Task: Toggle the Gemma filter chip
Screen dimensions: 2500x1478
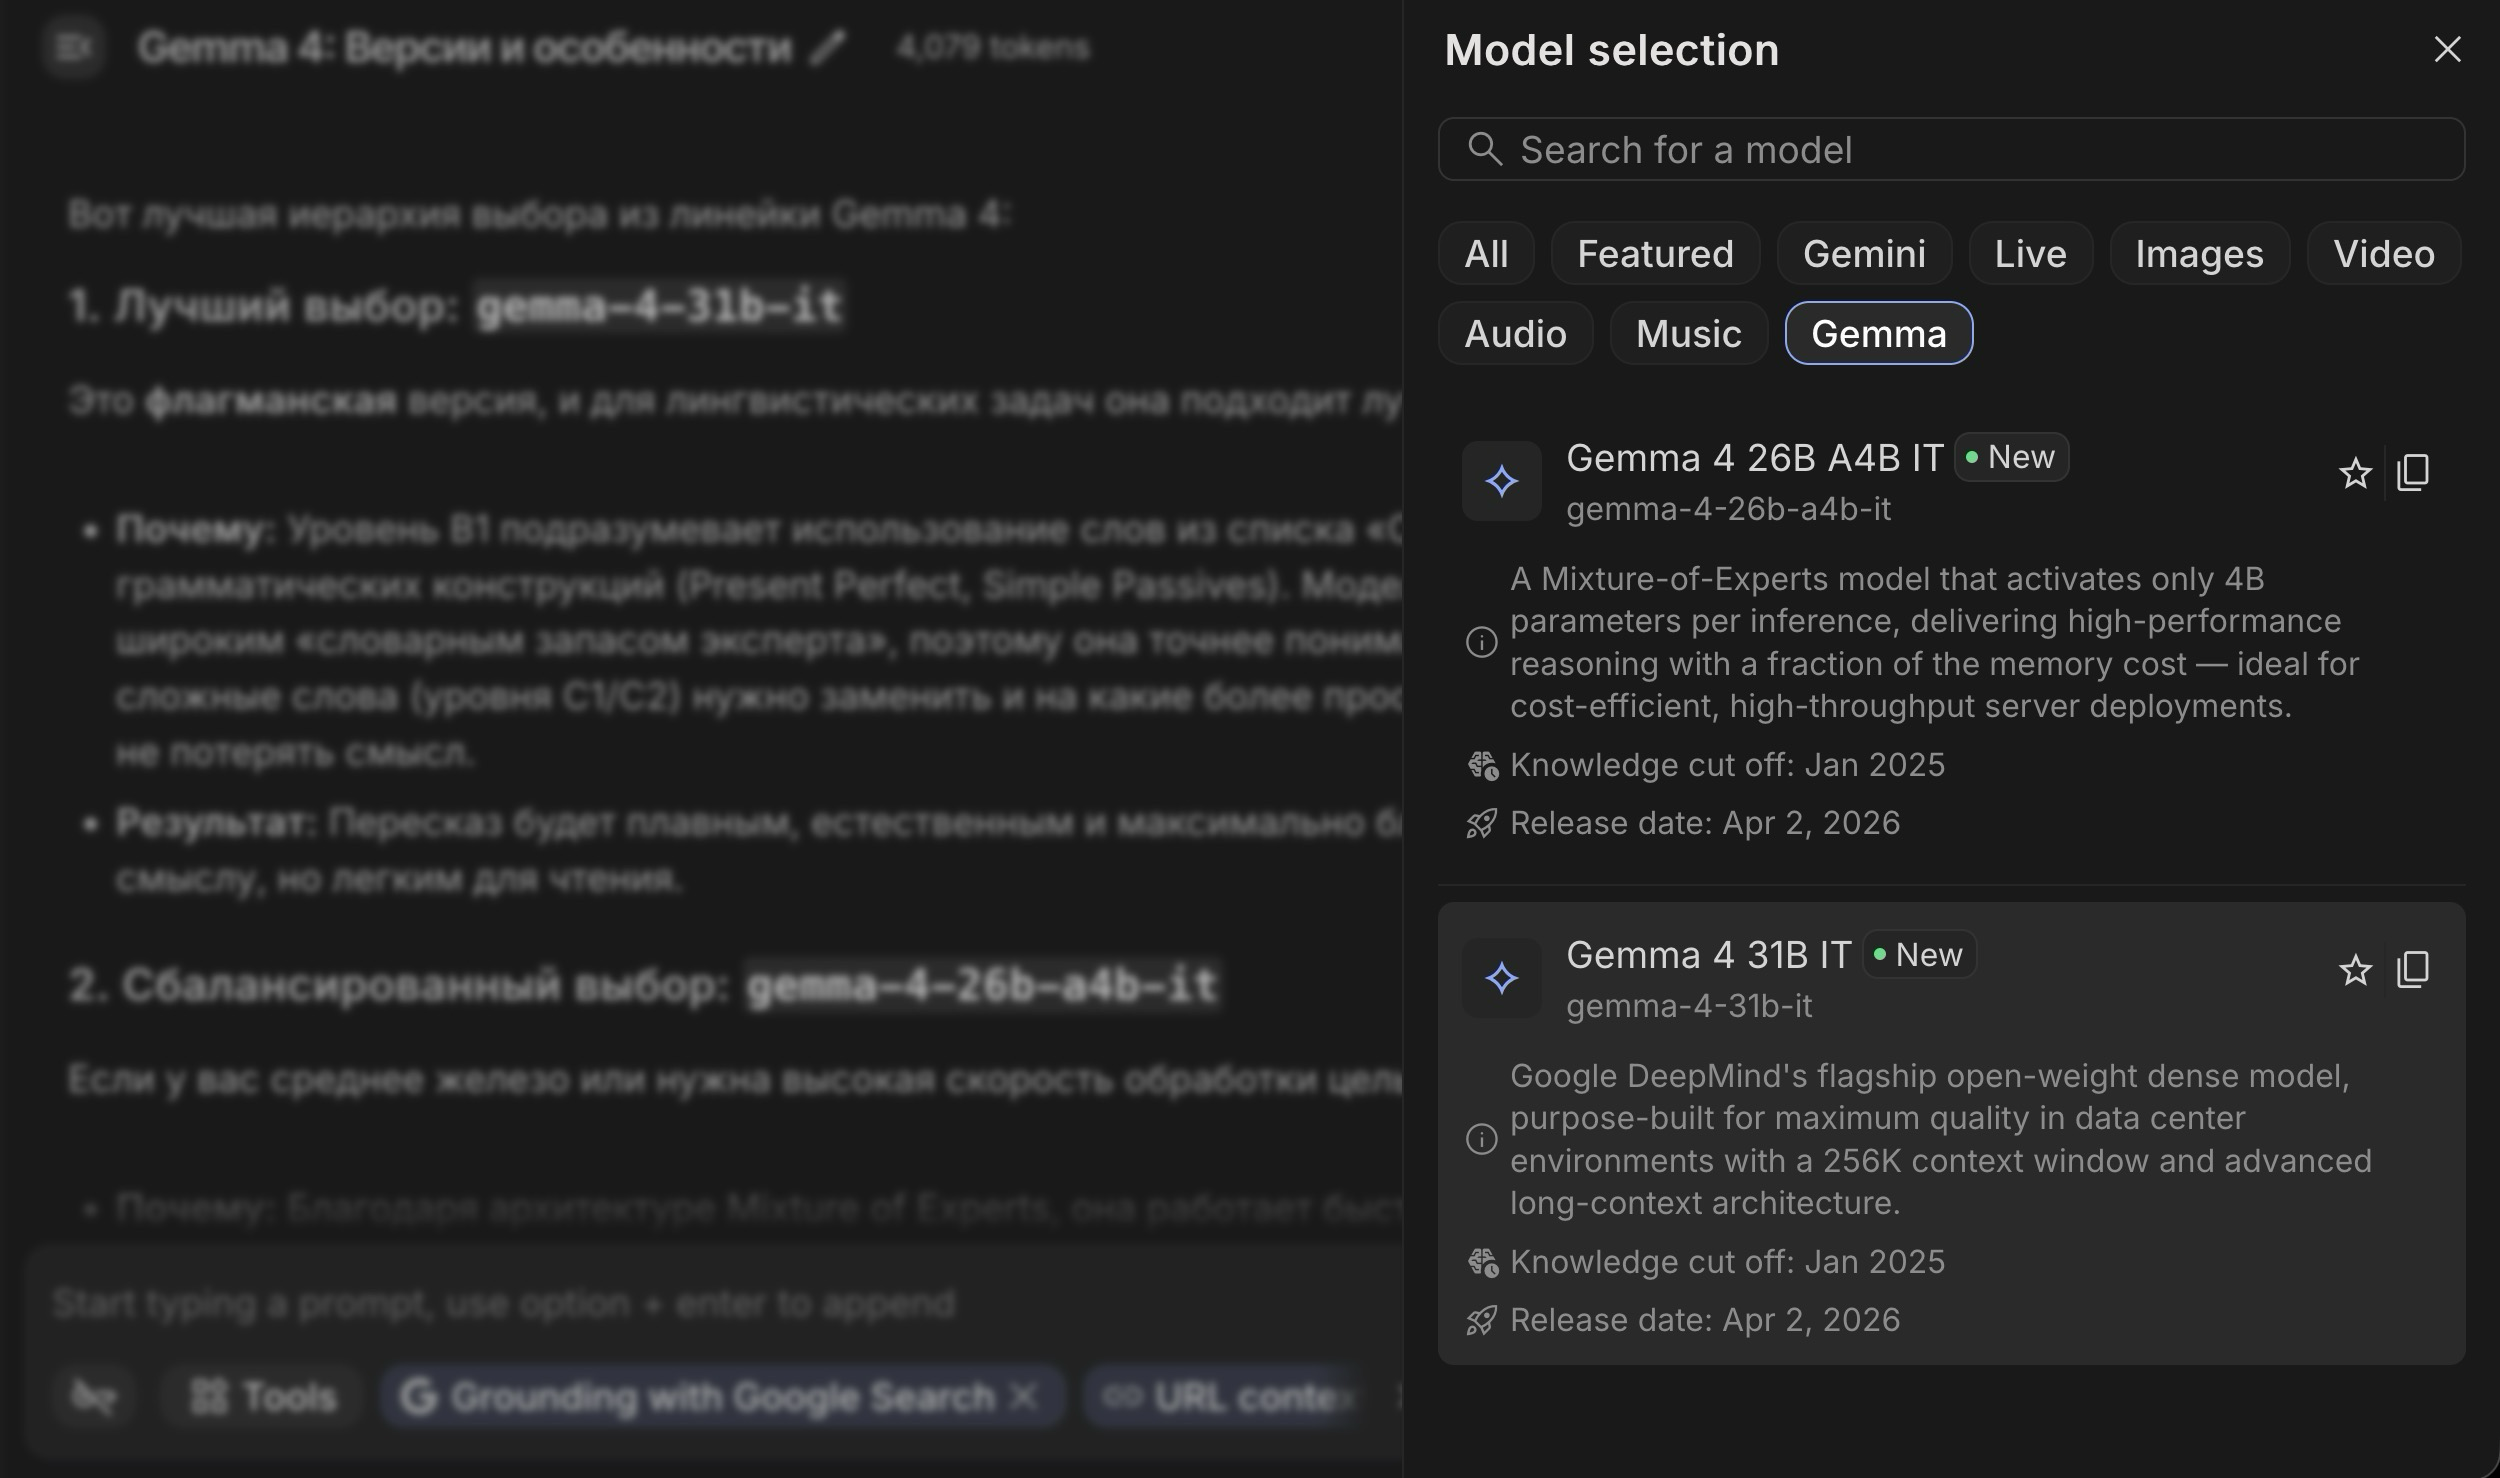Action: (x=1879, y=333)
